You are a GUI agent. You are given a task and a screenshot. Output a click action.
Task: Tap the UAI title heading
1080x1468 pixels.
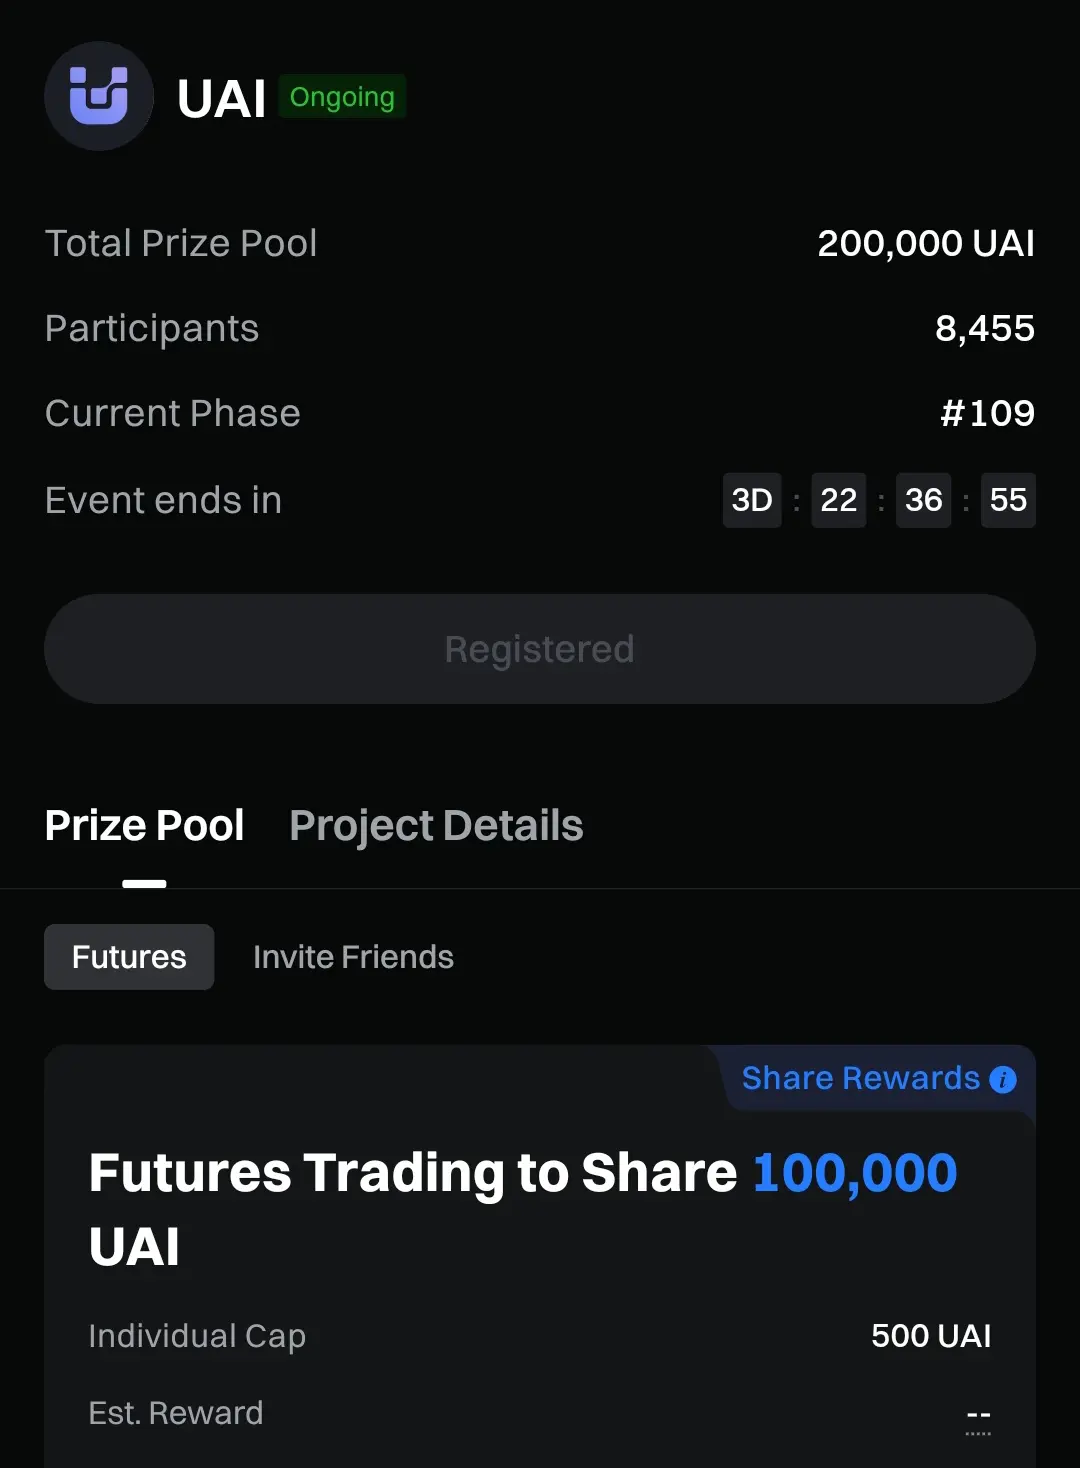point(221,99)
